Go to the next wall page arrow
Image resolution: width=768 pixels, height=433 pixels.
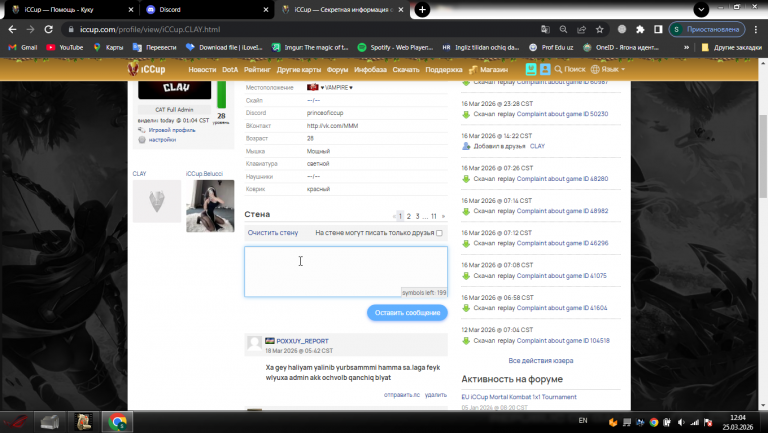coord(443,216)
